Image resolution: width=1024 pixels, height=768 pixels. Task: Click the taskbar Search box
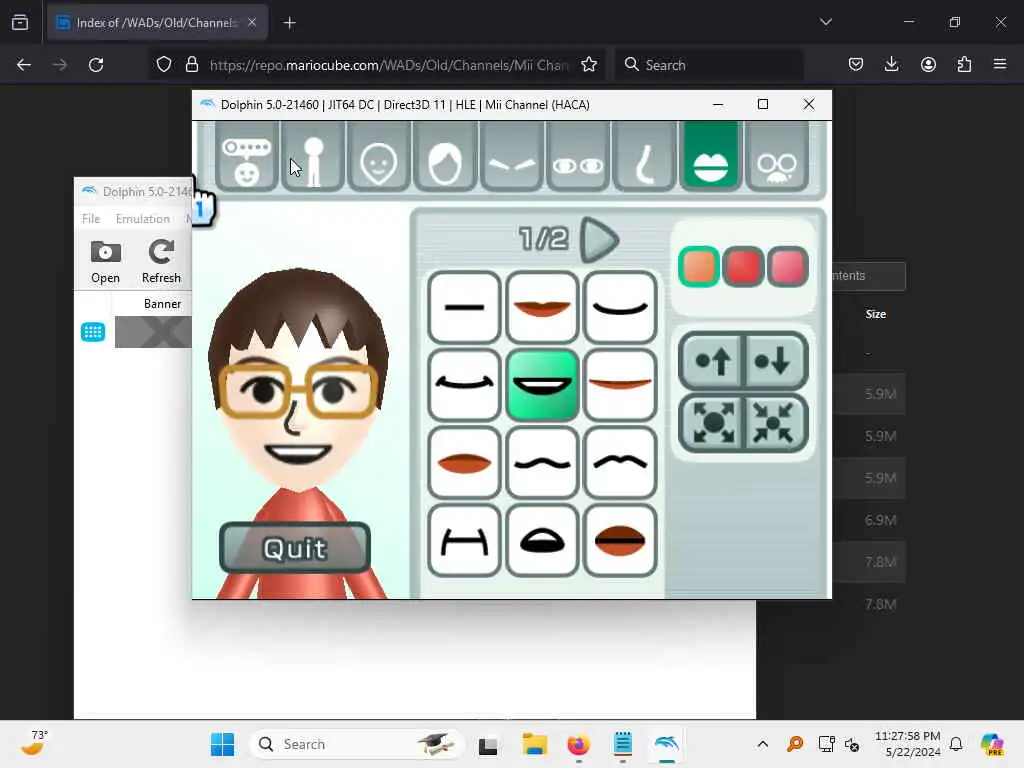(357, 744)
